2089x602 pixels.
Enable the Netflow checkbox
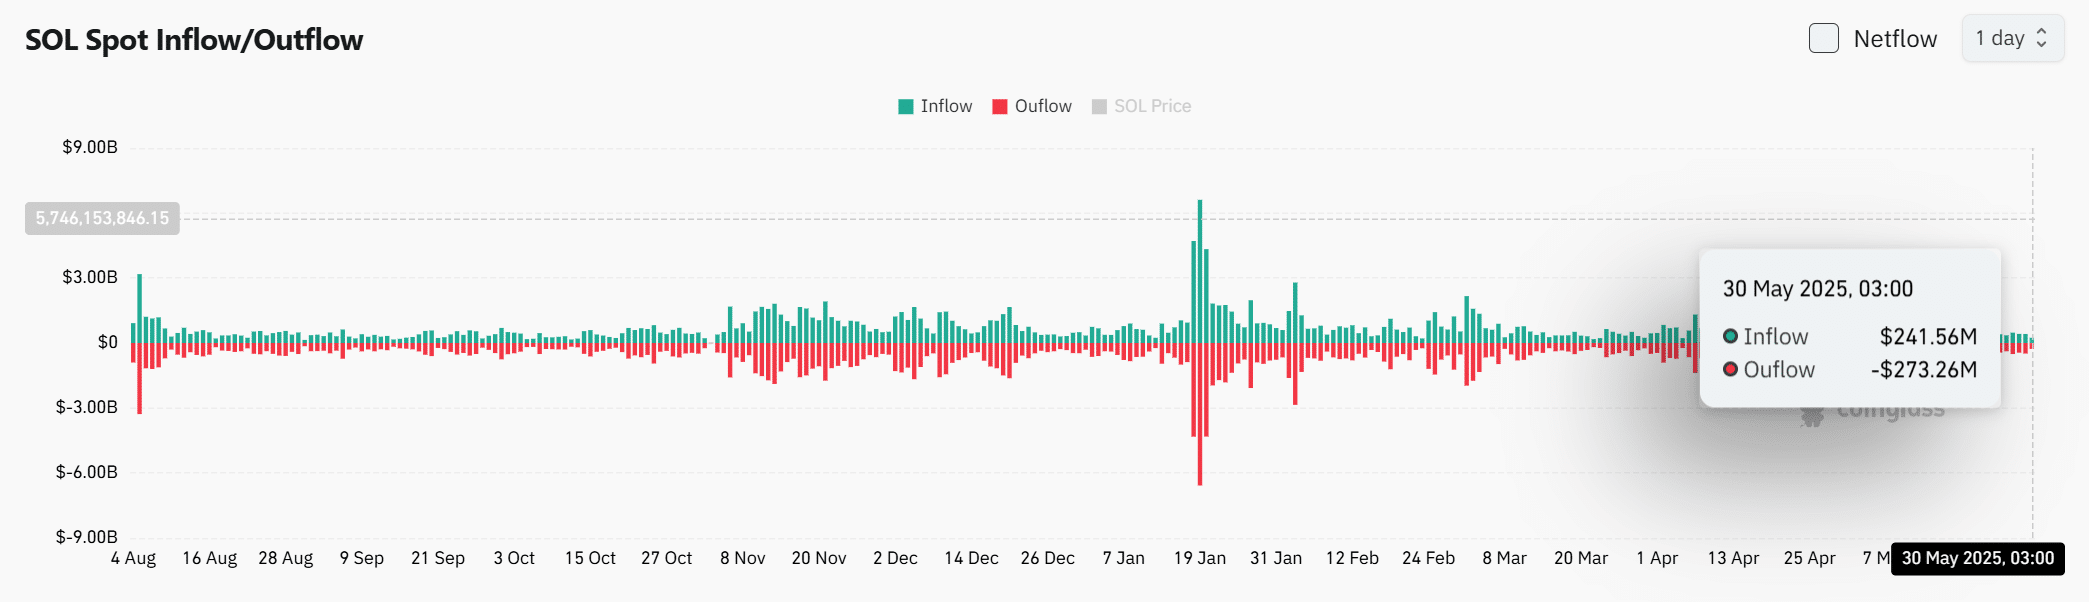click(x=1823, y=38)
